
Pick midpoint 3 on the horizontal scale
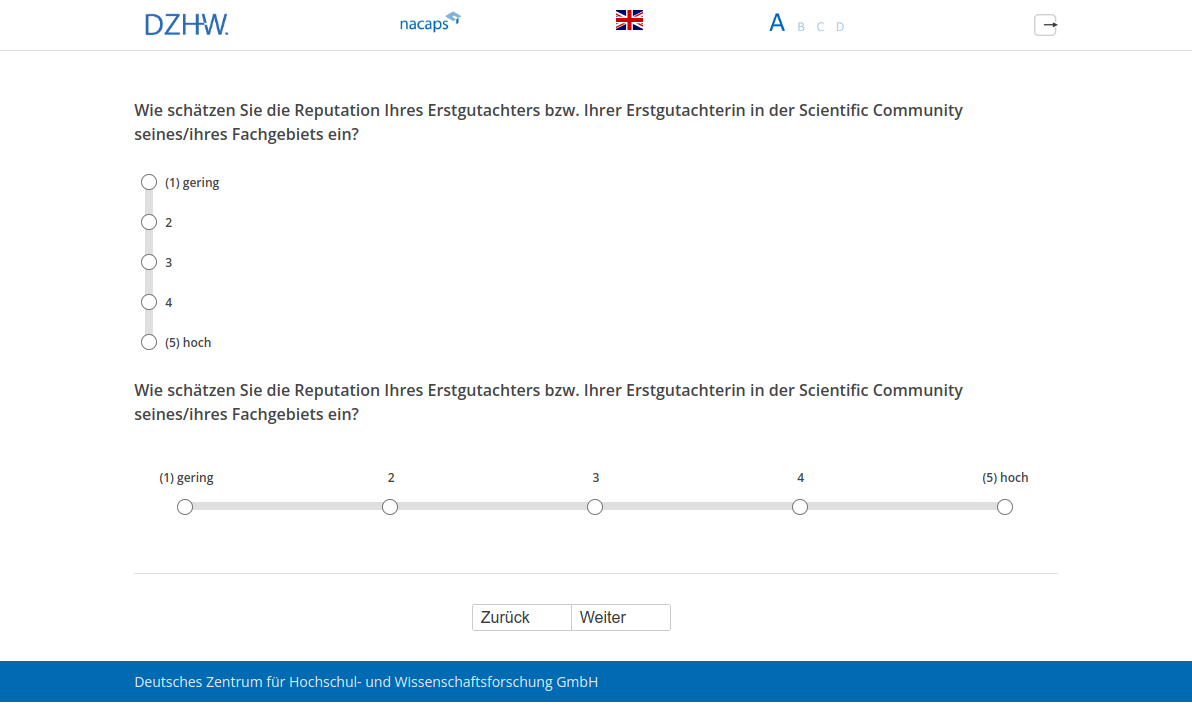tap(595, 507)
